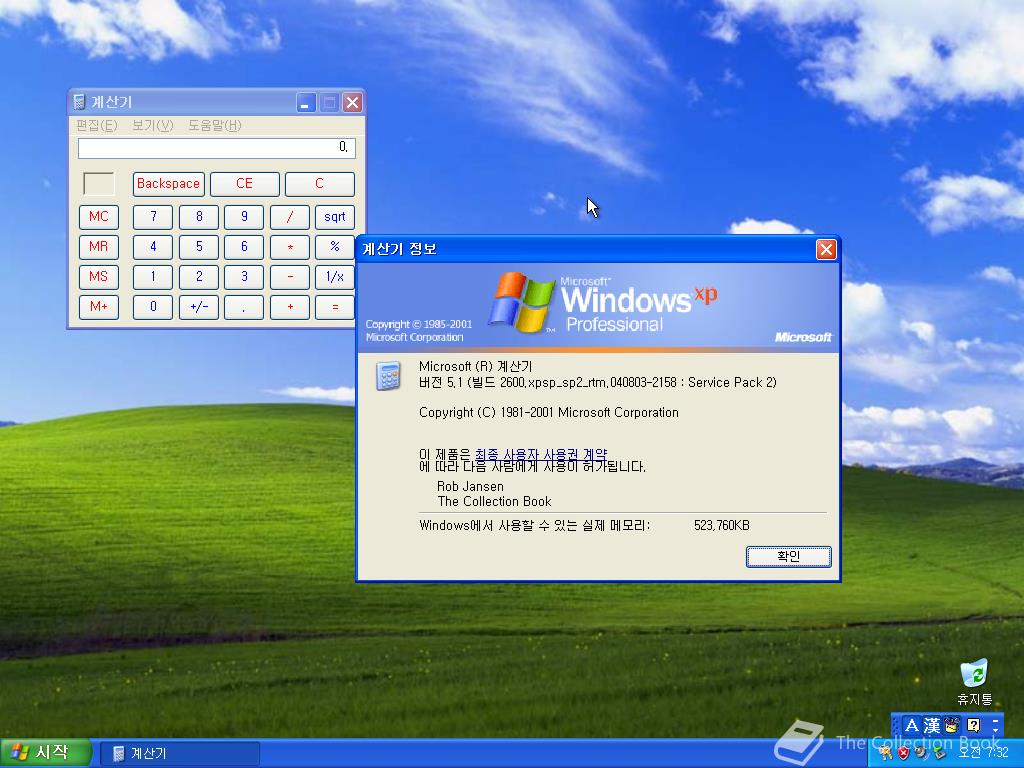Click the minus (-) button

(x=289, y=277)
